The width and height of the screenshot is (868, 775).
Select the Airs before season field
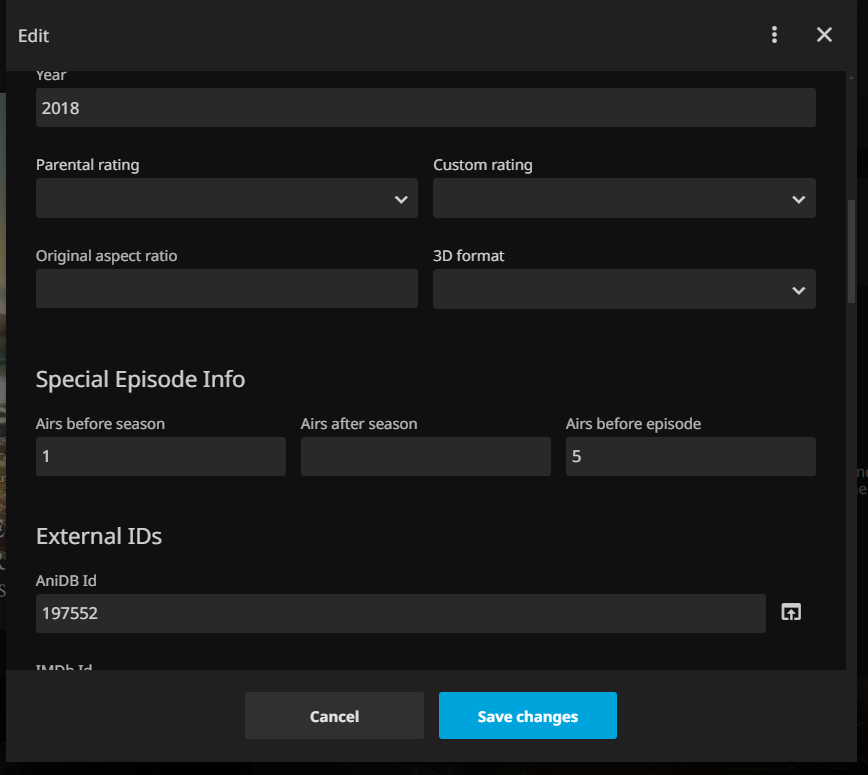click(160, 457)
